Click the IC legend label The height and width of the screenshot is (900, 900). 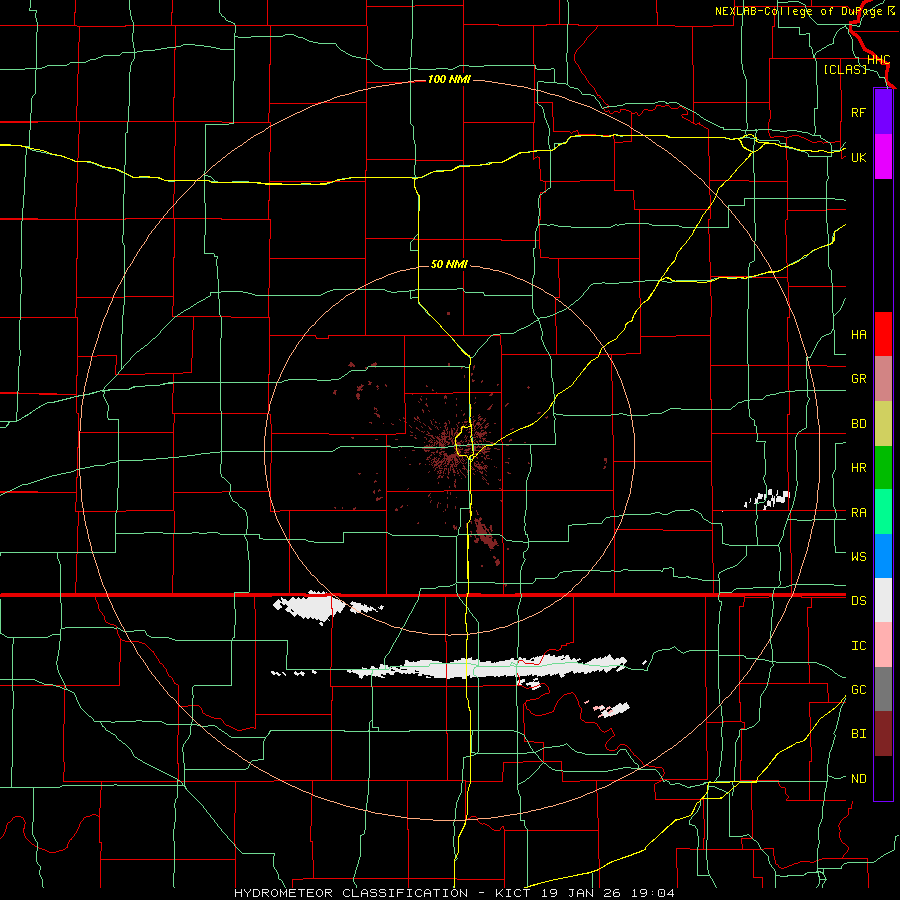(858, 645)
